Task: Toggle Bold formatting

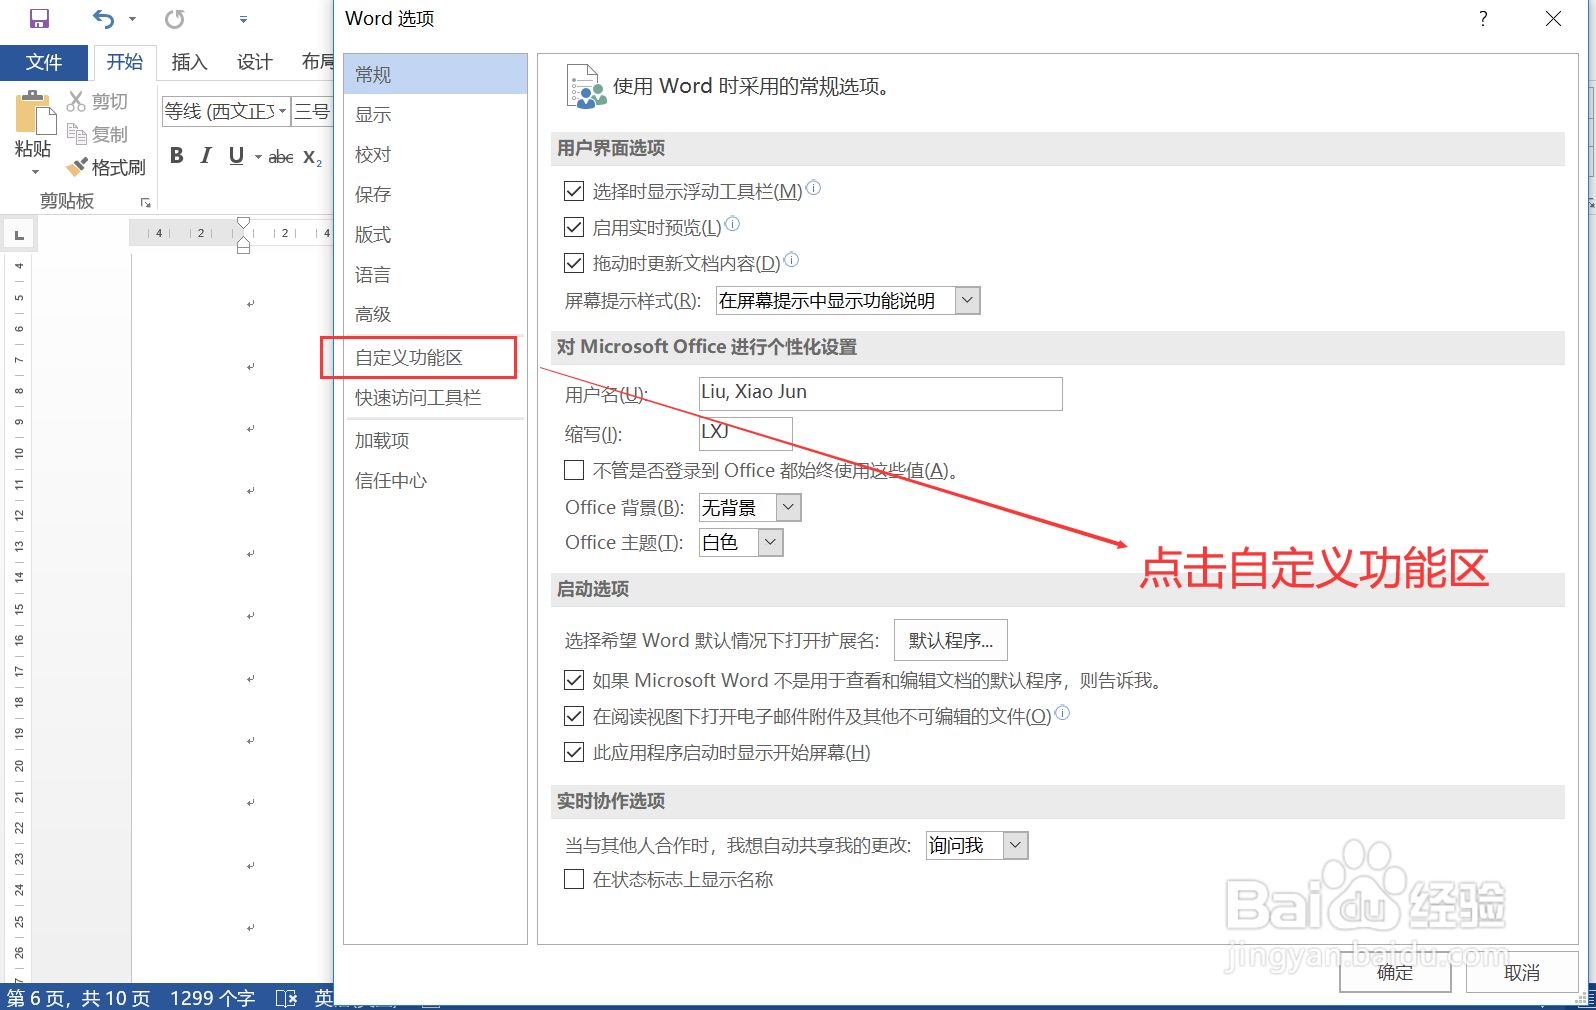Action: (x=177, y=155)
